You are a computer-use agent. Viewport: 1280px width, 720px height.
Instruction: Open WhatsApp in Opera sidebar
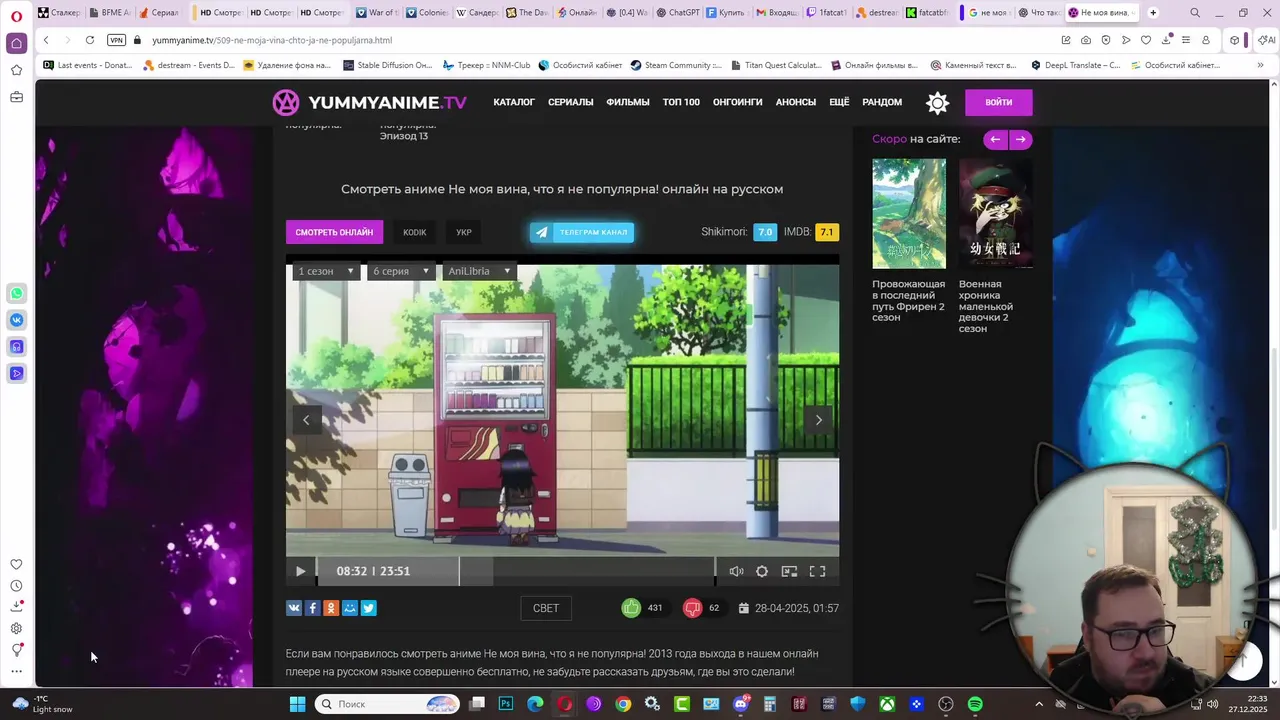point(16,294)
